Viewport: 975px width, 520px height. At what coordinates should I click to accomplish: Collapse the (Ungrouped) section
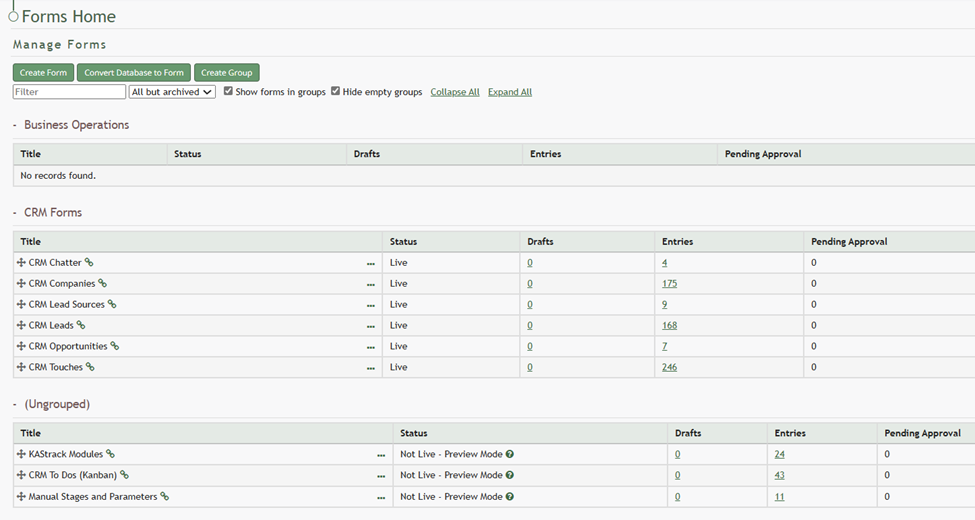click(x=15, y=405)
